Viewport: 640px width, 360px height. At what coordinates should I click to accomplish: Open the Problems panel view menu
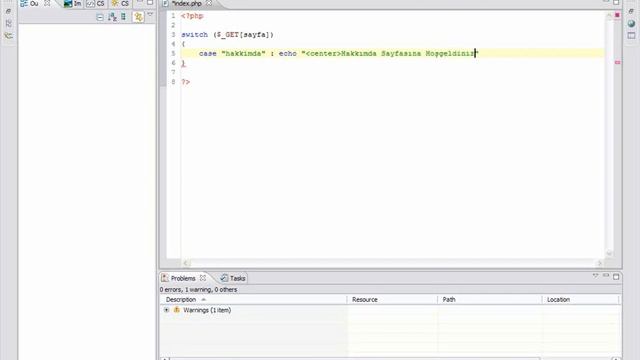(596, 276)
